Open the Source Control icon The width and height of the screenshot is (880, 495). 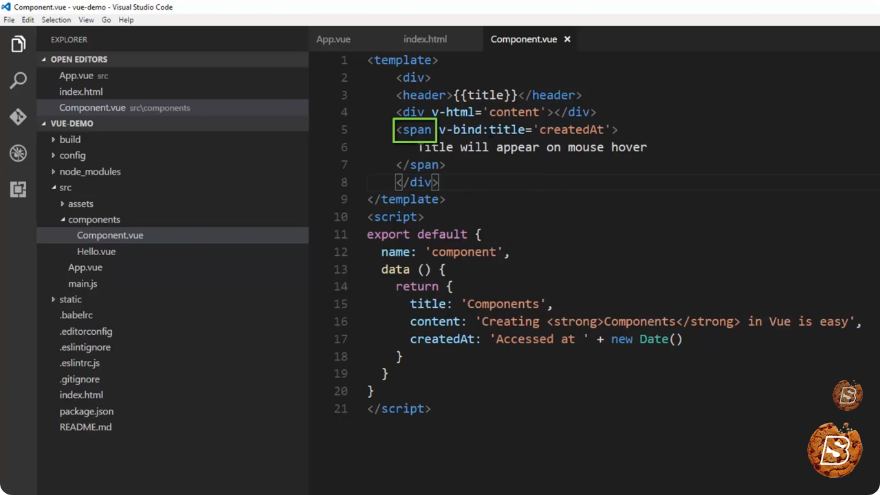point(18,117)
